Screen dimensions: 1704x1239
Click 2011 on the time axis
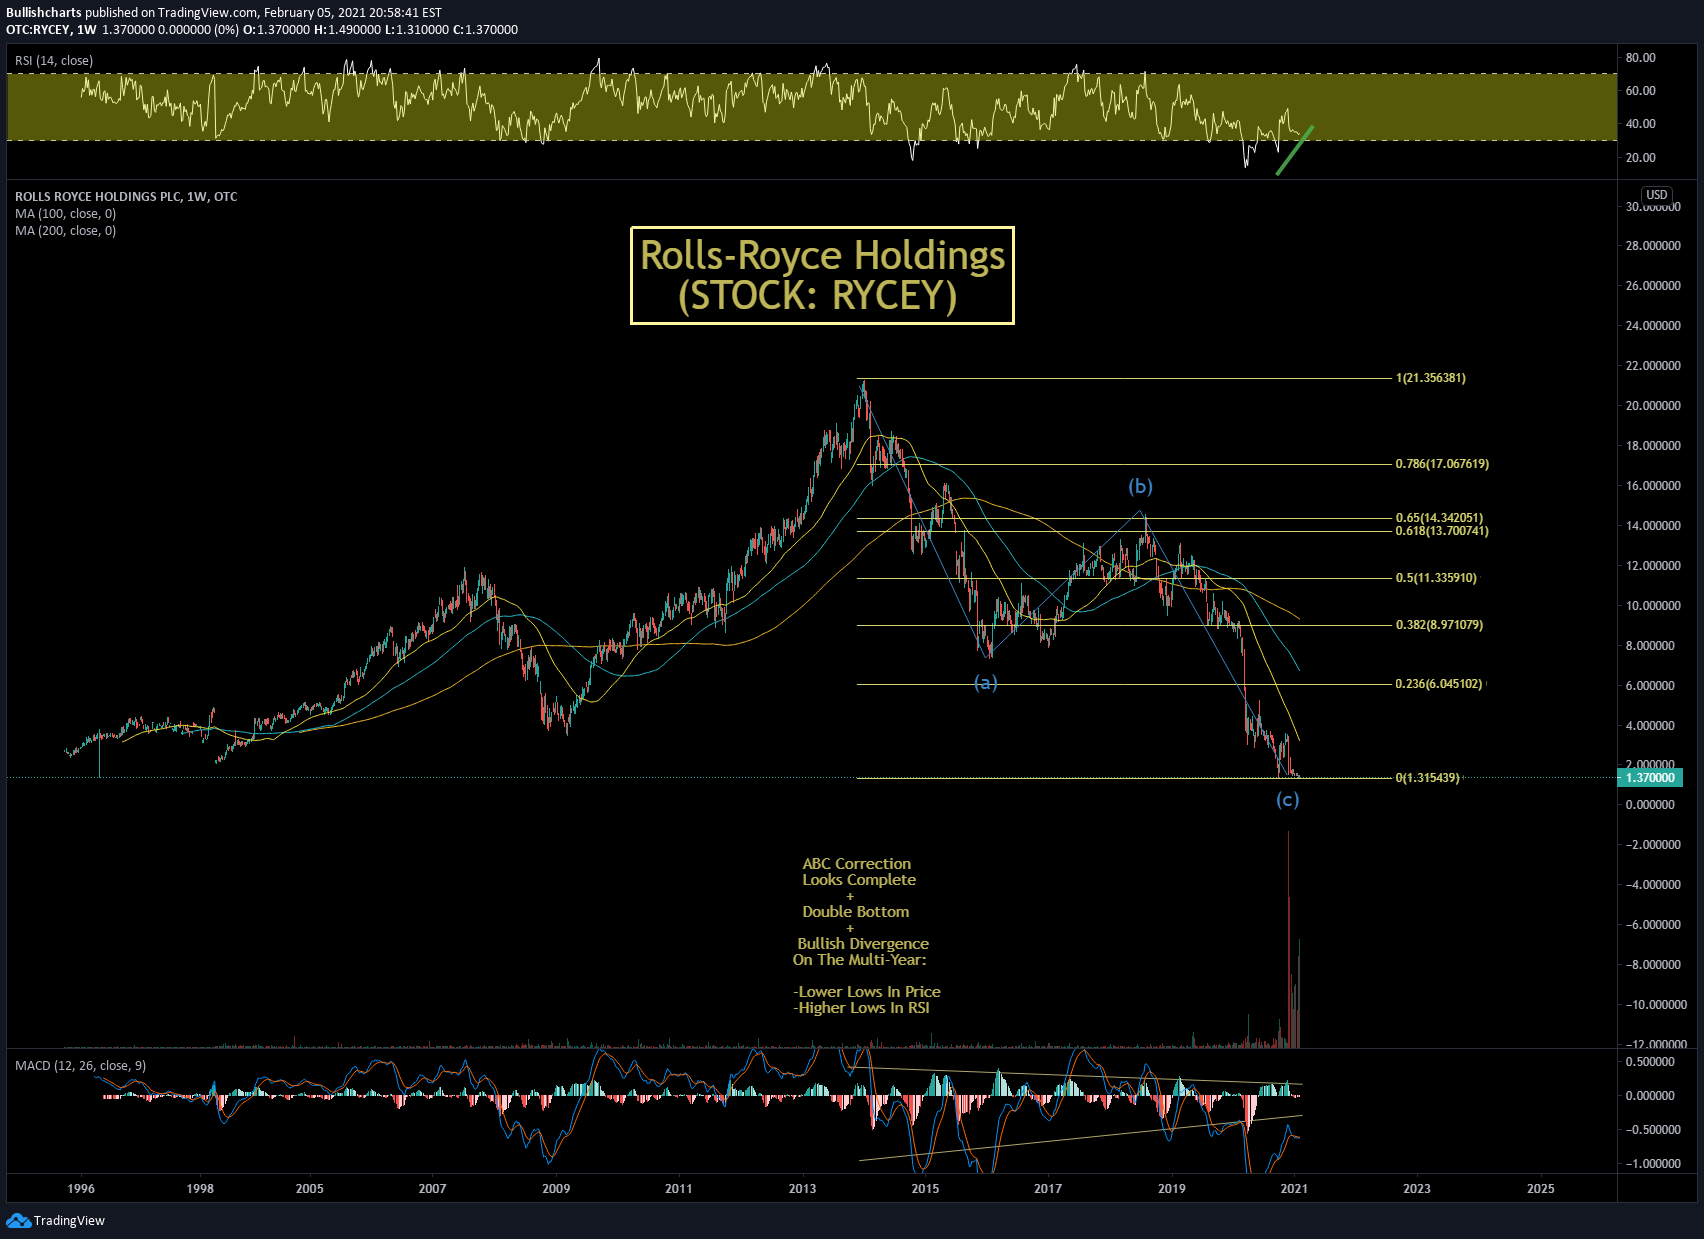(x=679, y=1189)
